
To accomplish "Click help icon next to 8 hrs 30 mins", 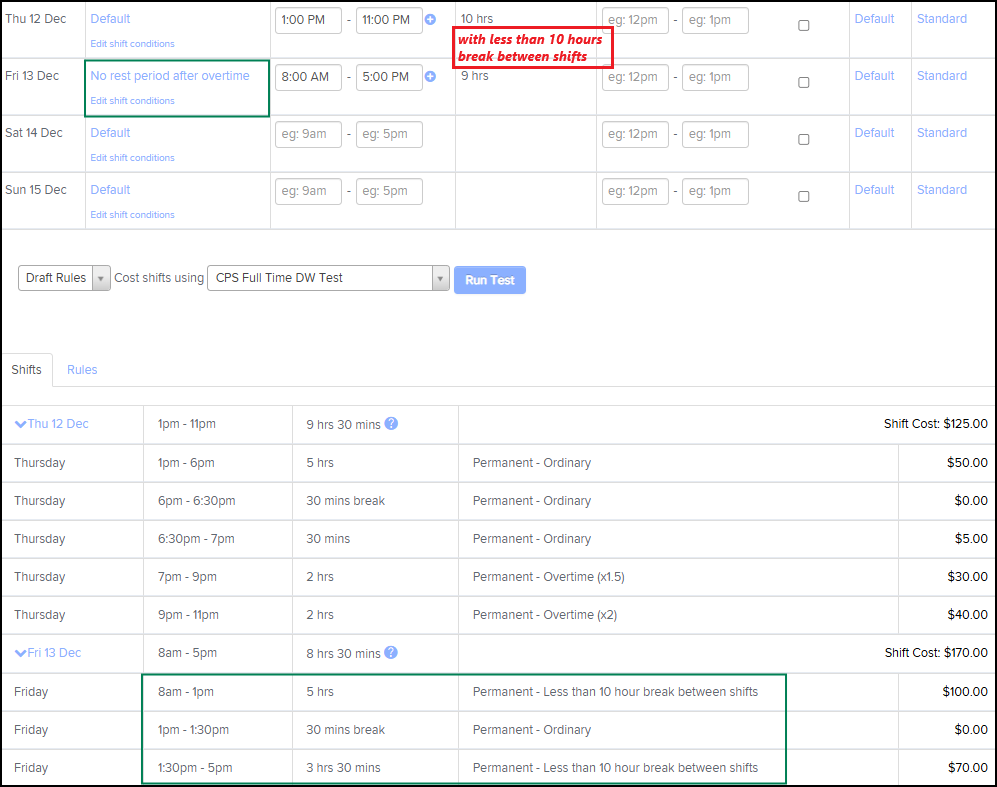I will (x=391, y=653).
